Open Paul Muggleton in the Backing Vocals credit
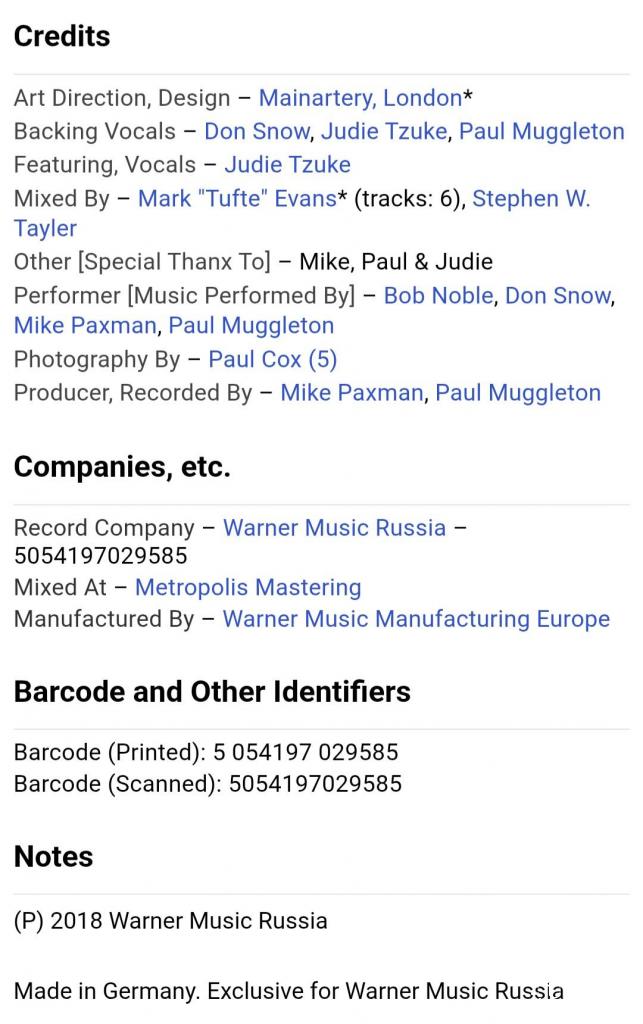643x1024 pixels. pyautogui.click(x=541, y=131)
